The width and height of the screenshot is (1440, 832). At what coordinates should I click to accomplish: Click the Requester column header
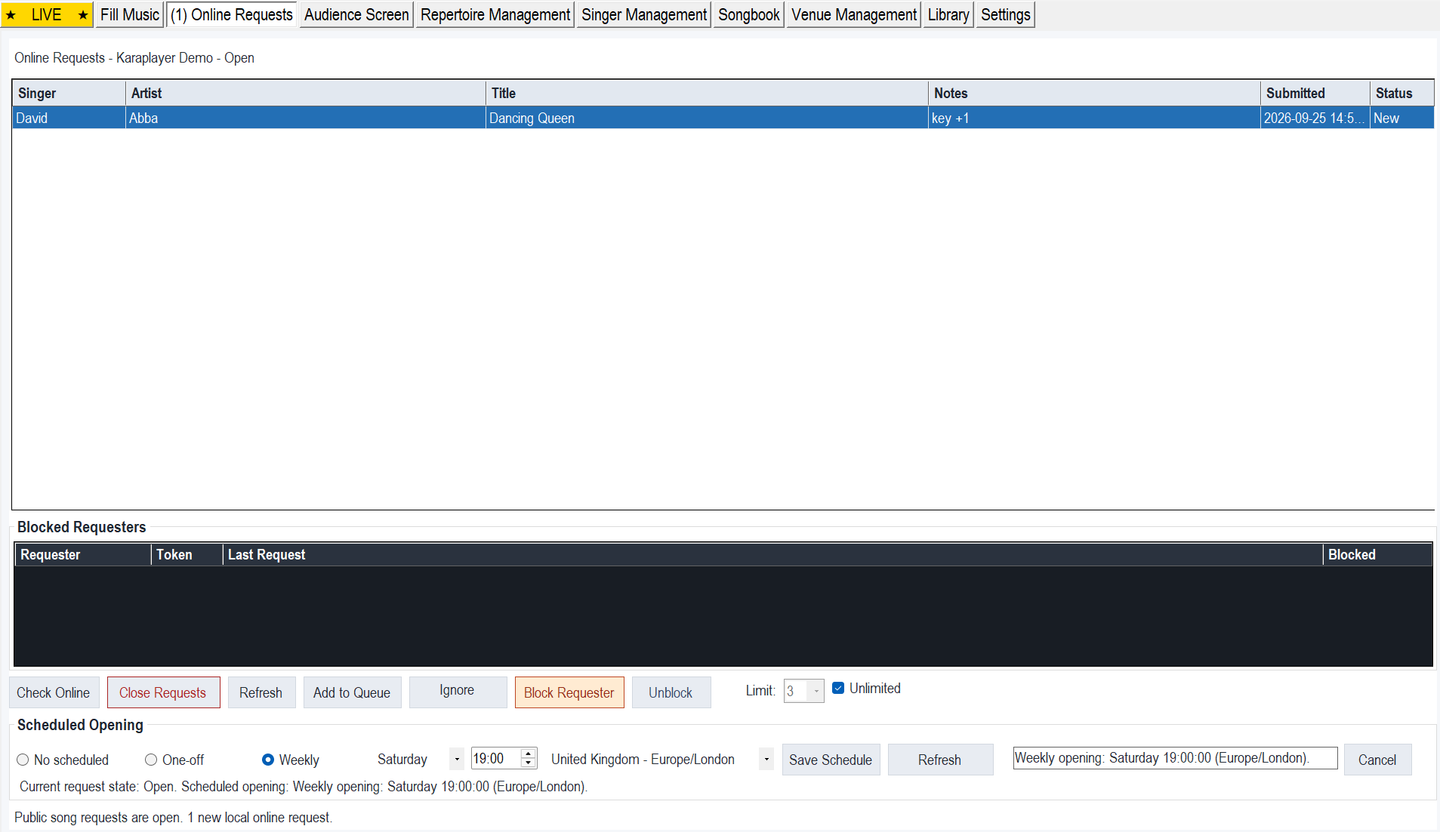pos(83,555)
